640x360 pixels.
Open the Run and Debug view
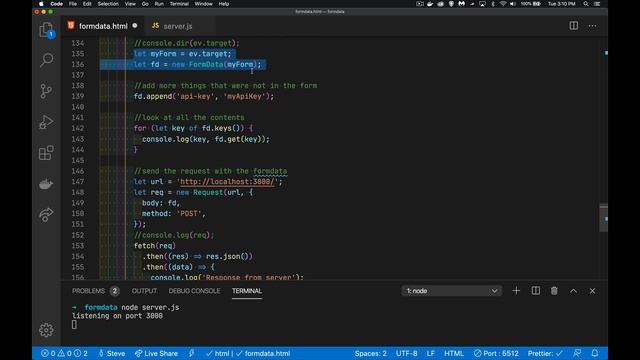46,122
